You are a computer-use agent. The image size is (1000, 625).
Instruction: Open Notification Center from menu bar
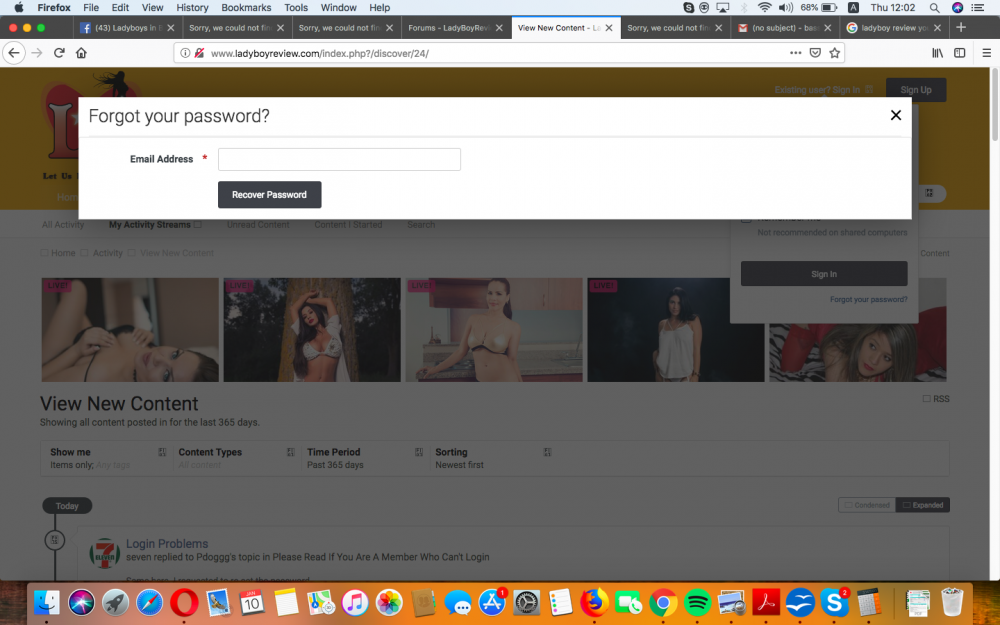click(x=977, y=8)
